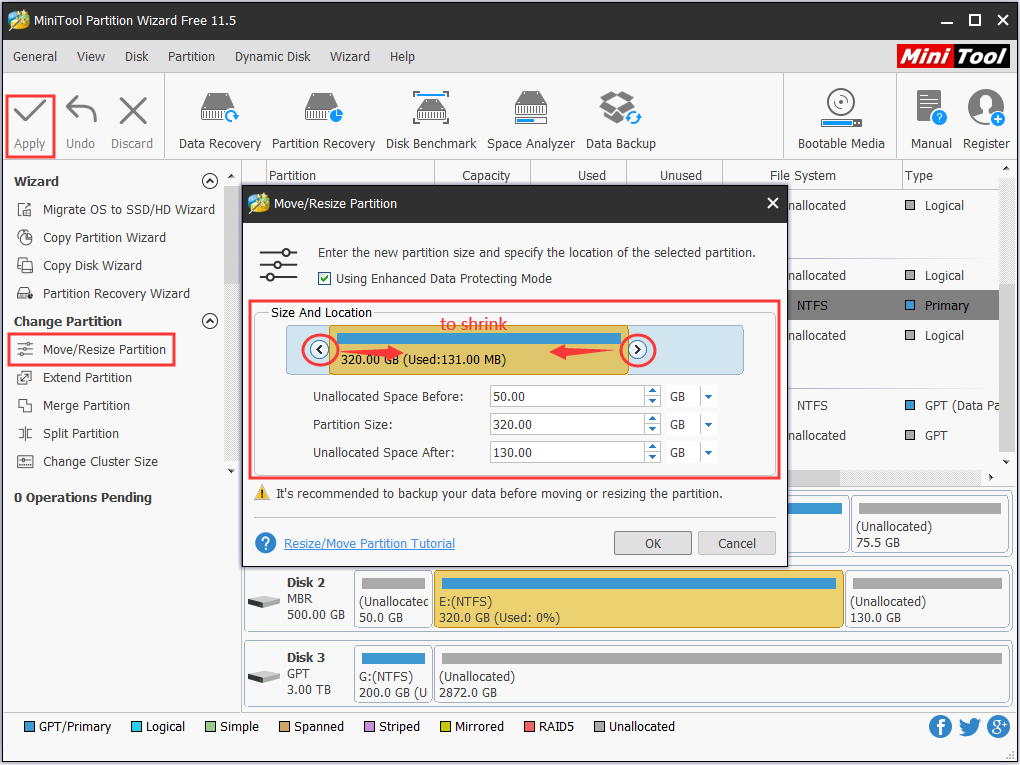Image resolution: width=1020 pixels, height=765 pixels.
Task: Close the Move/Resize Partition dialog
Action: tap(772, 203)
